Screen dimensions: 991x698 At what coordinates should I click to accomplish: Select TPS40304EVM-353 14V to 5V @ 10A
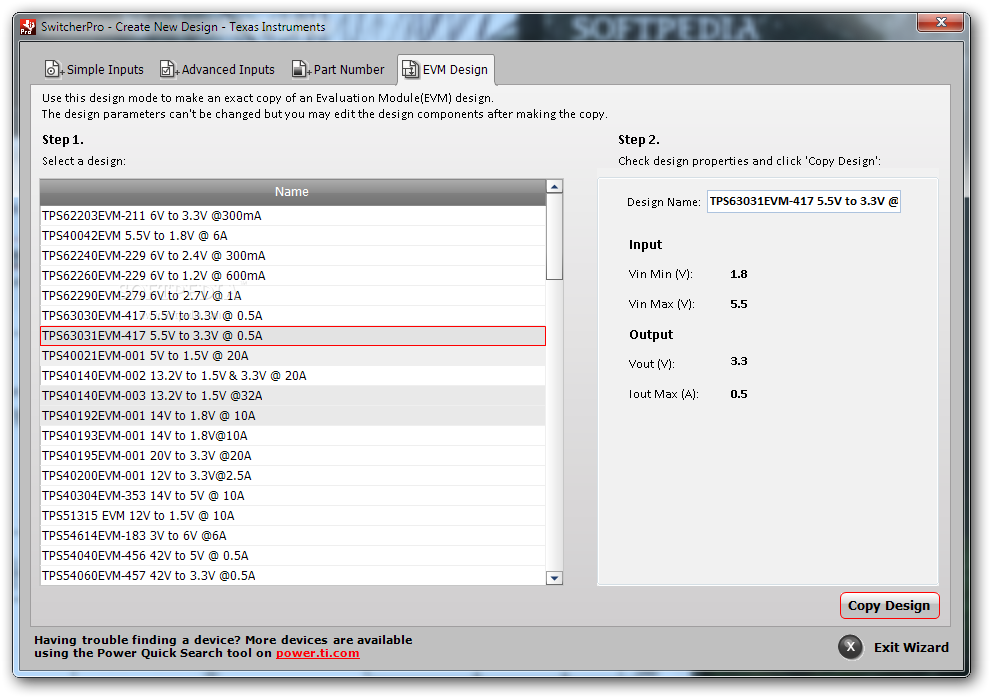tap(293, 496)
